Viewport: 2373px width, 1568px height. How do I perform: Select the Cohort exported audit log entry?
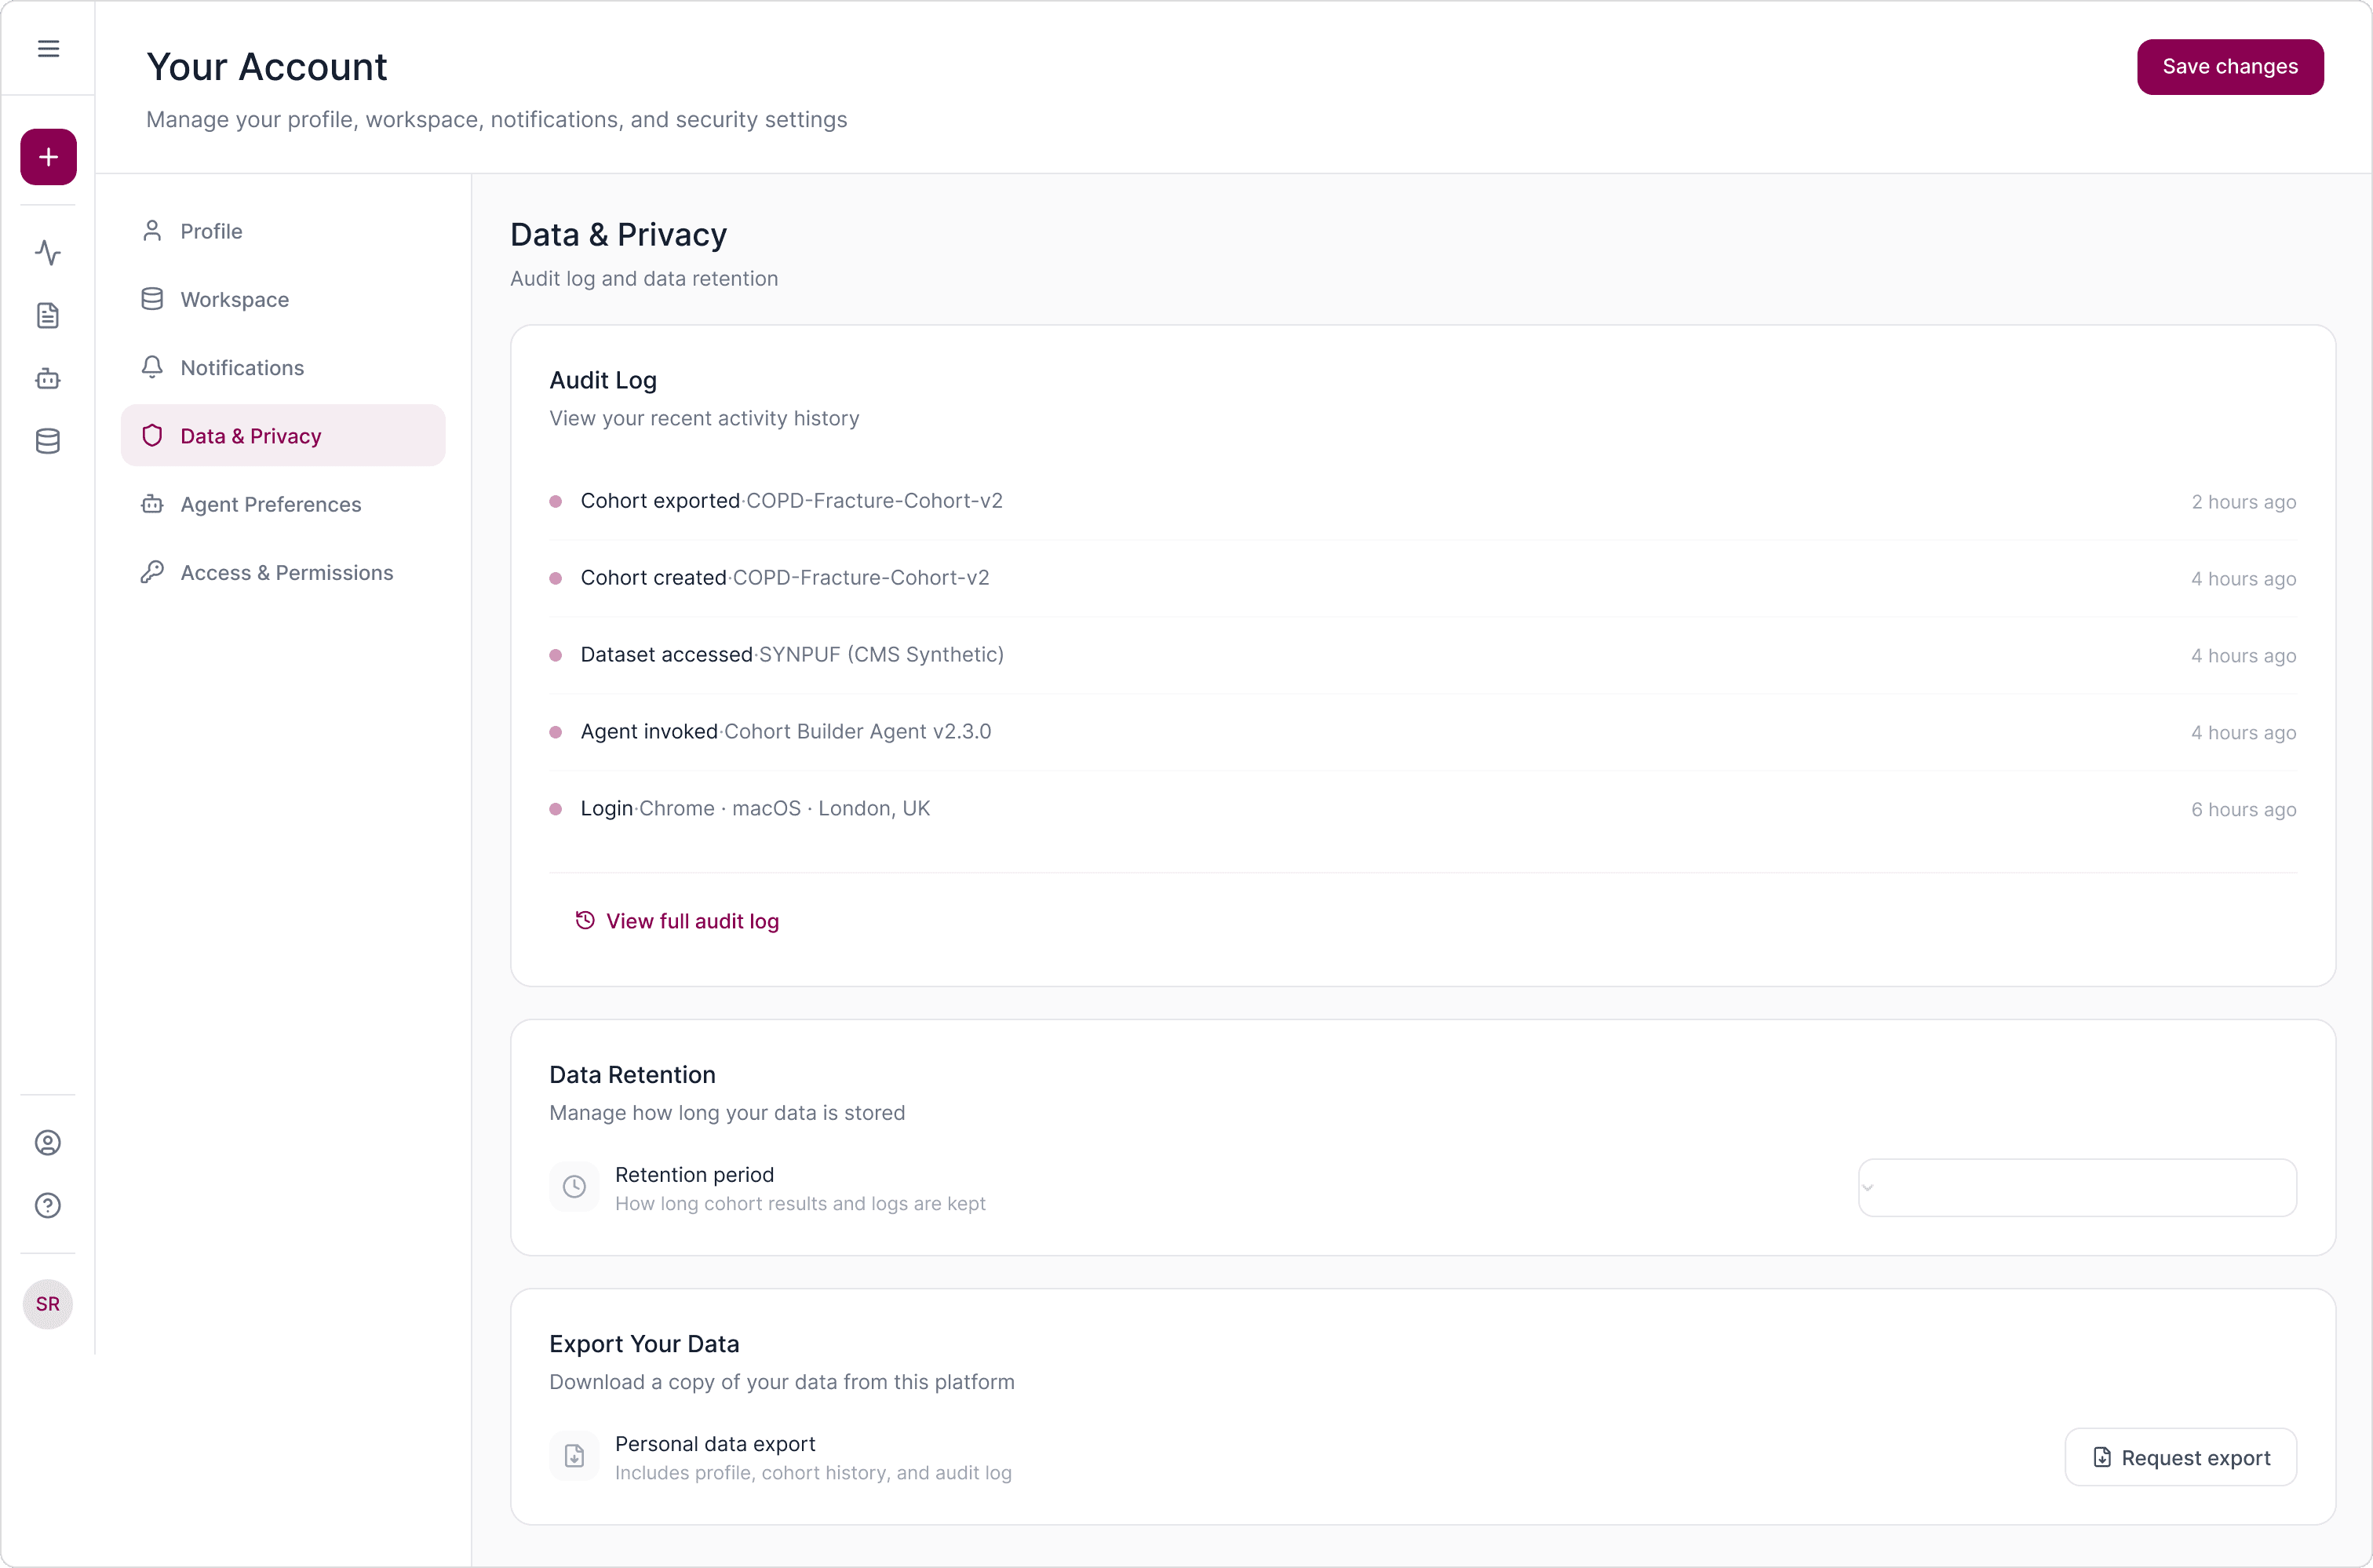pos(1422,501)
